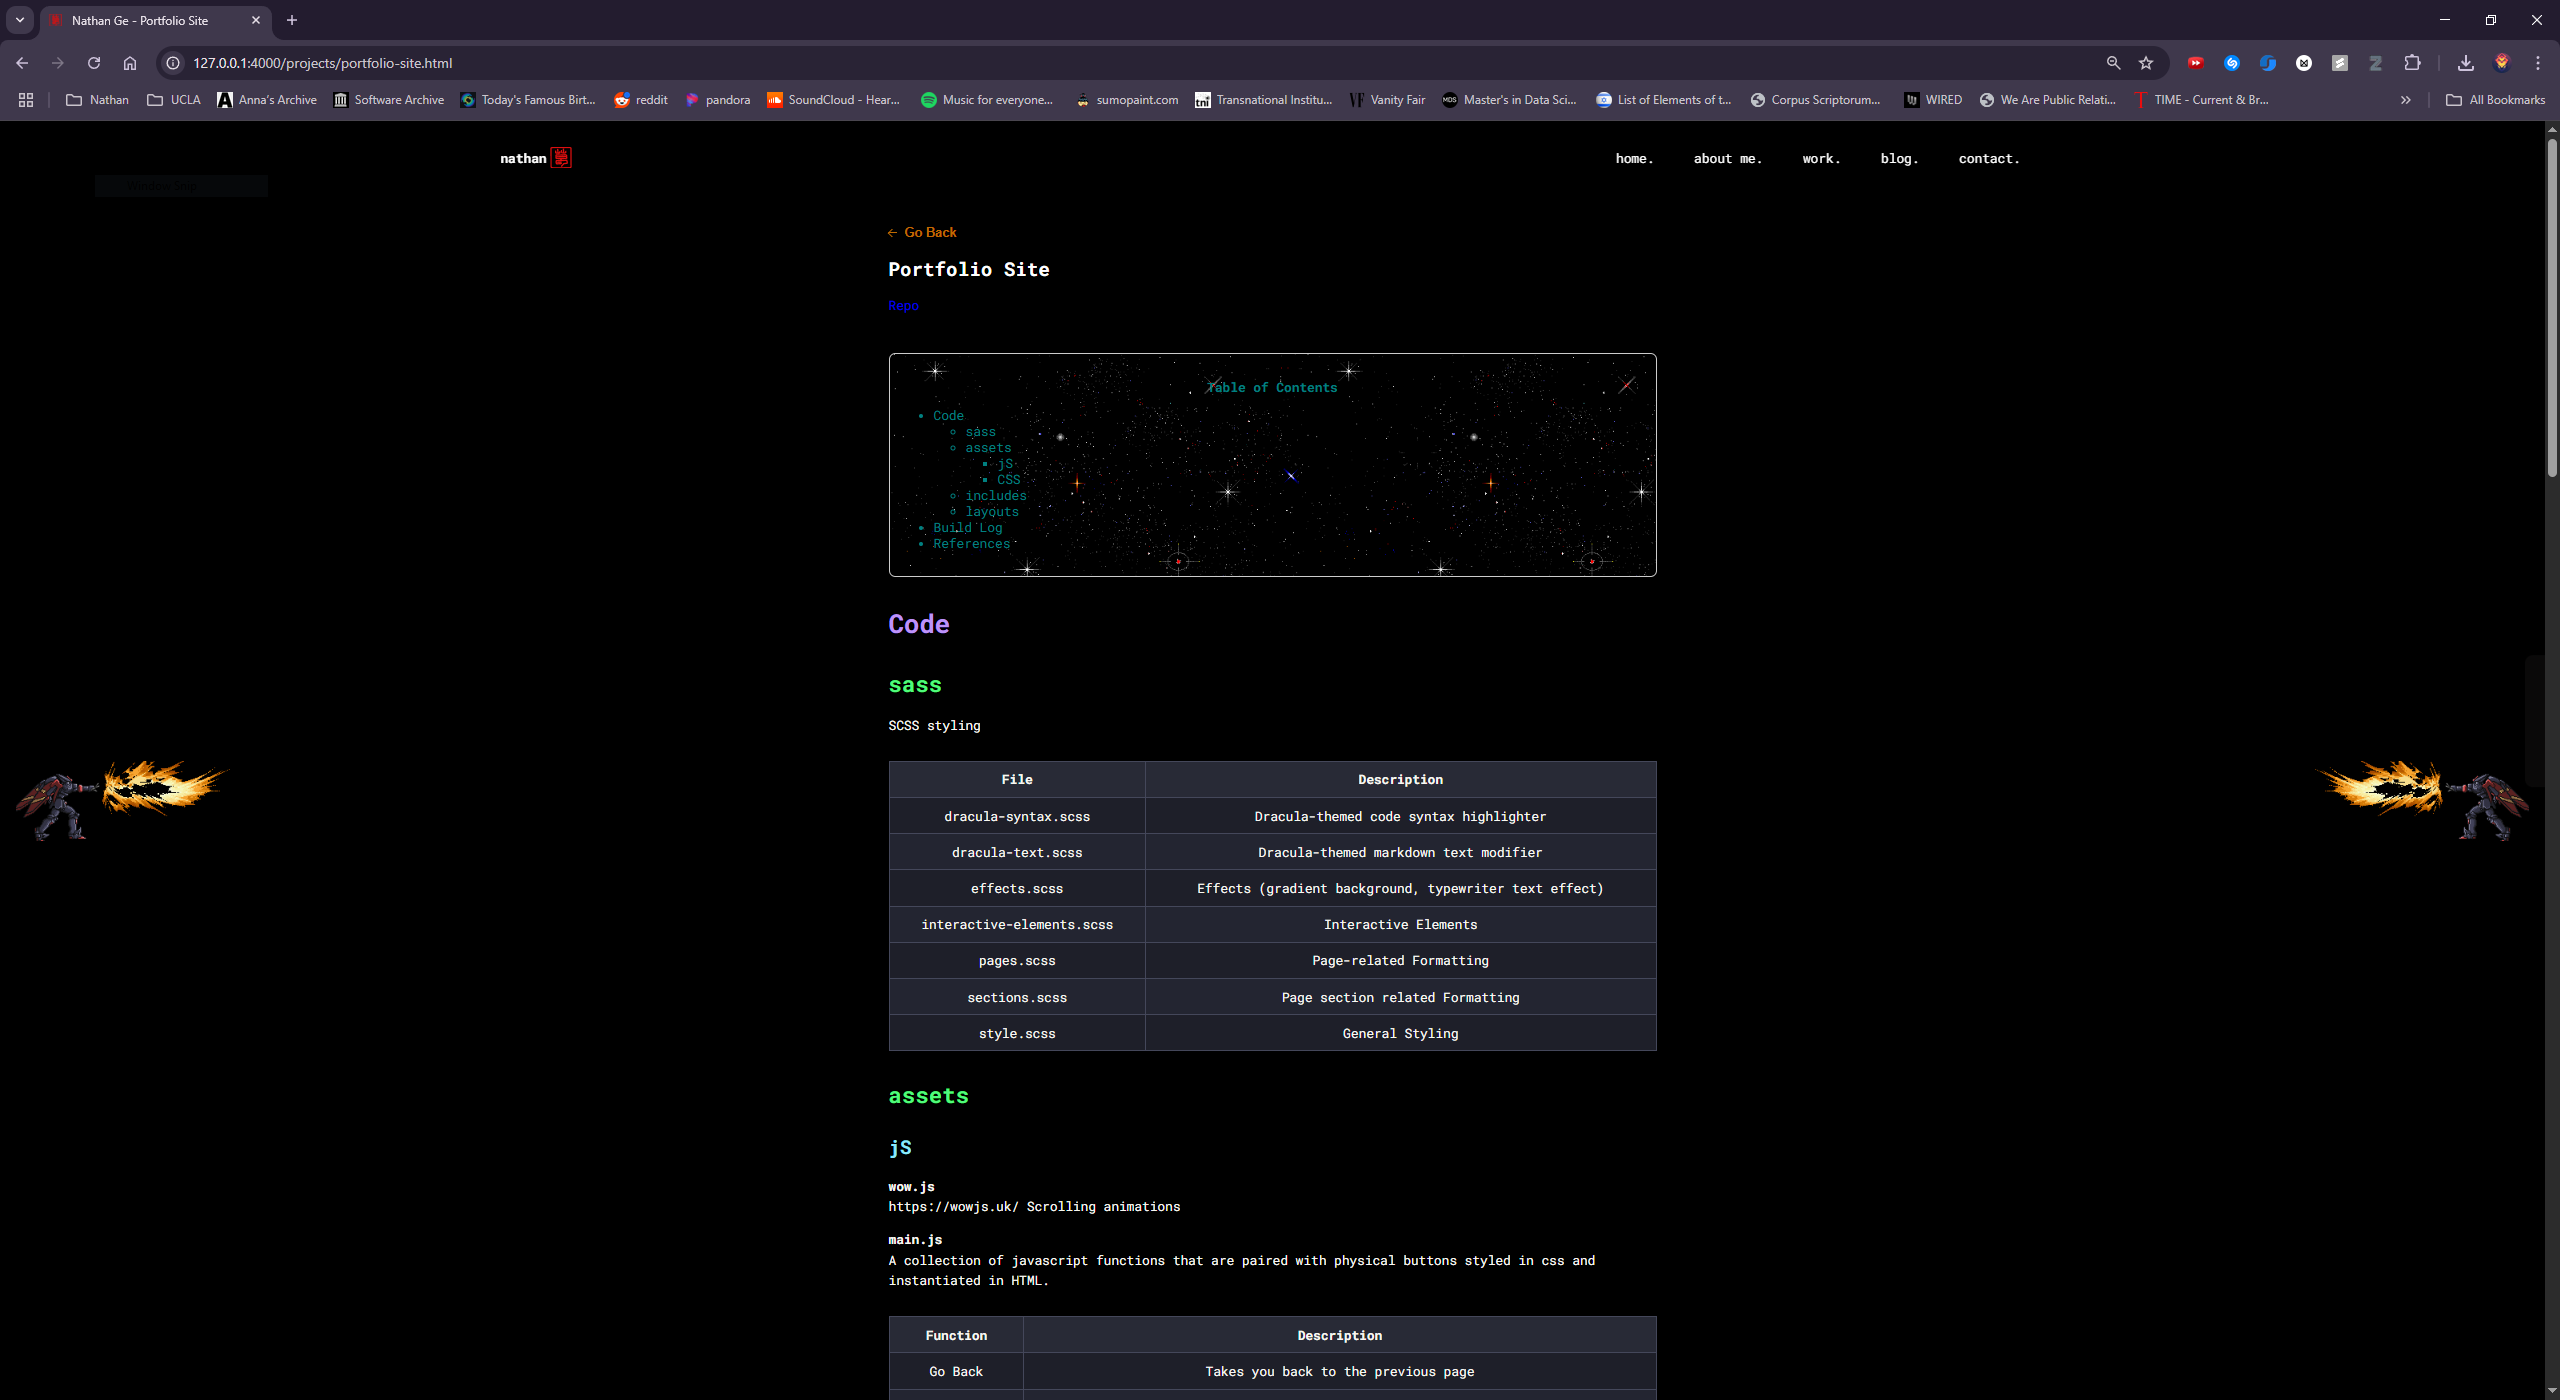Go to browser home with house icon
This screenshot has width=2560, height=1400.
[130, 63]
